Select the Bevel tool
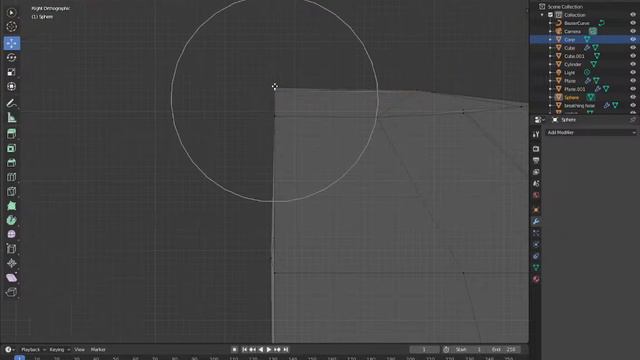 [11, 163]
